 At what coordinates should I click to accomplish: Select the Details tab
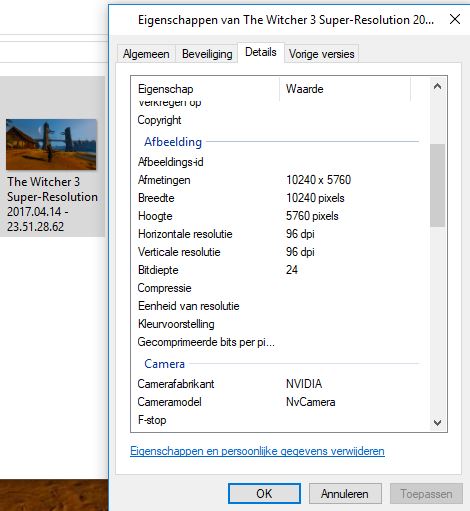coord(261,52)
